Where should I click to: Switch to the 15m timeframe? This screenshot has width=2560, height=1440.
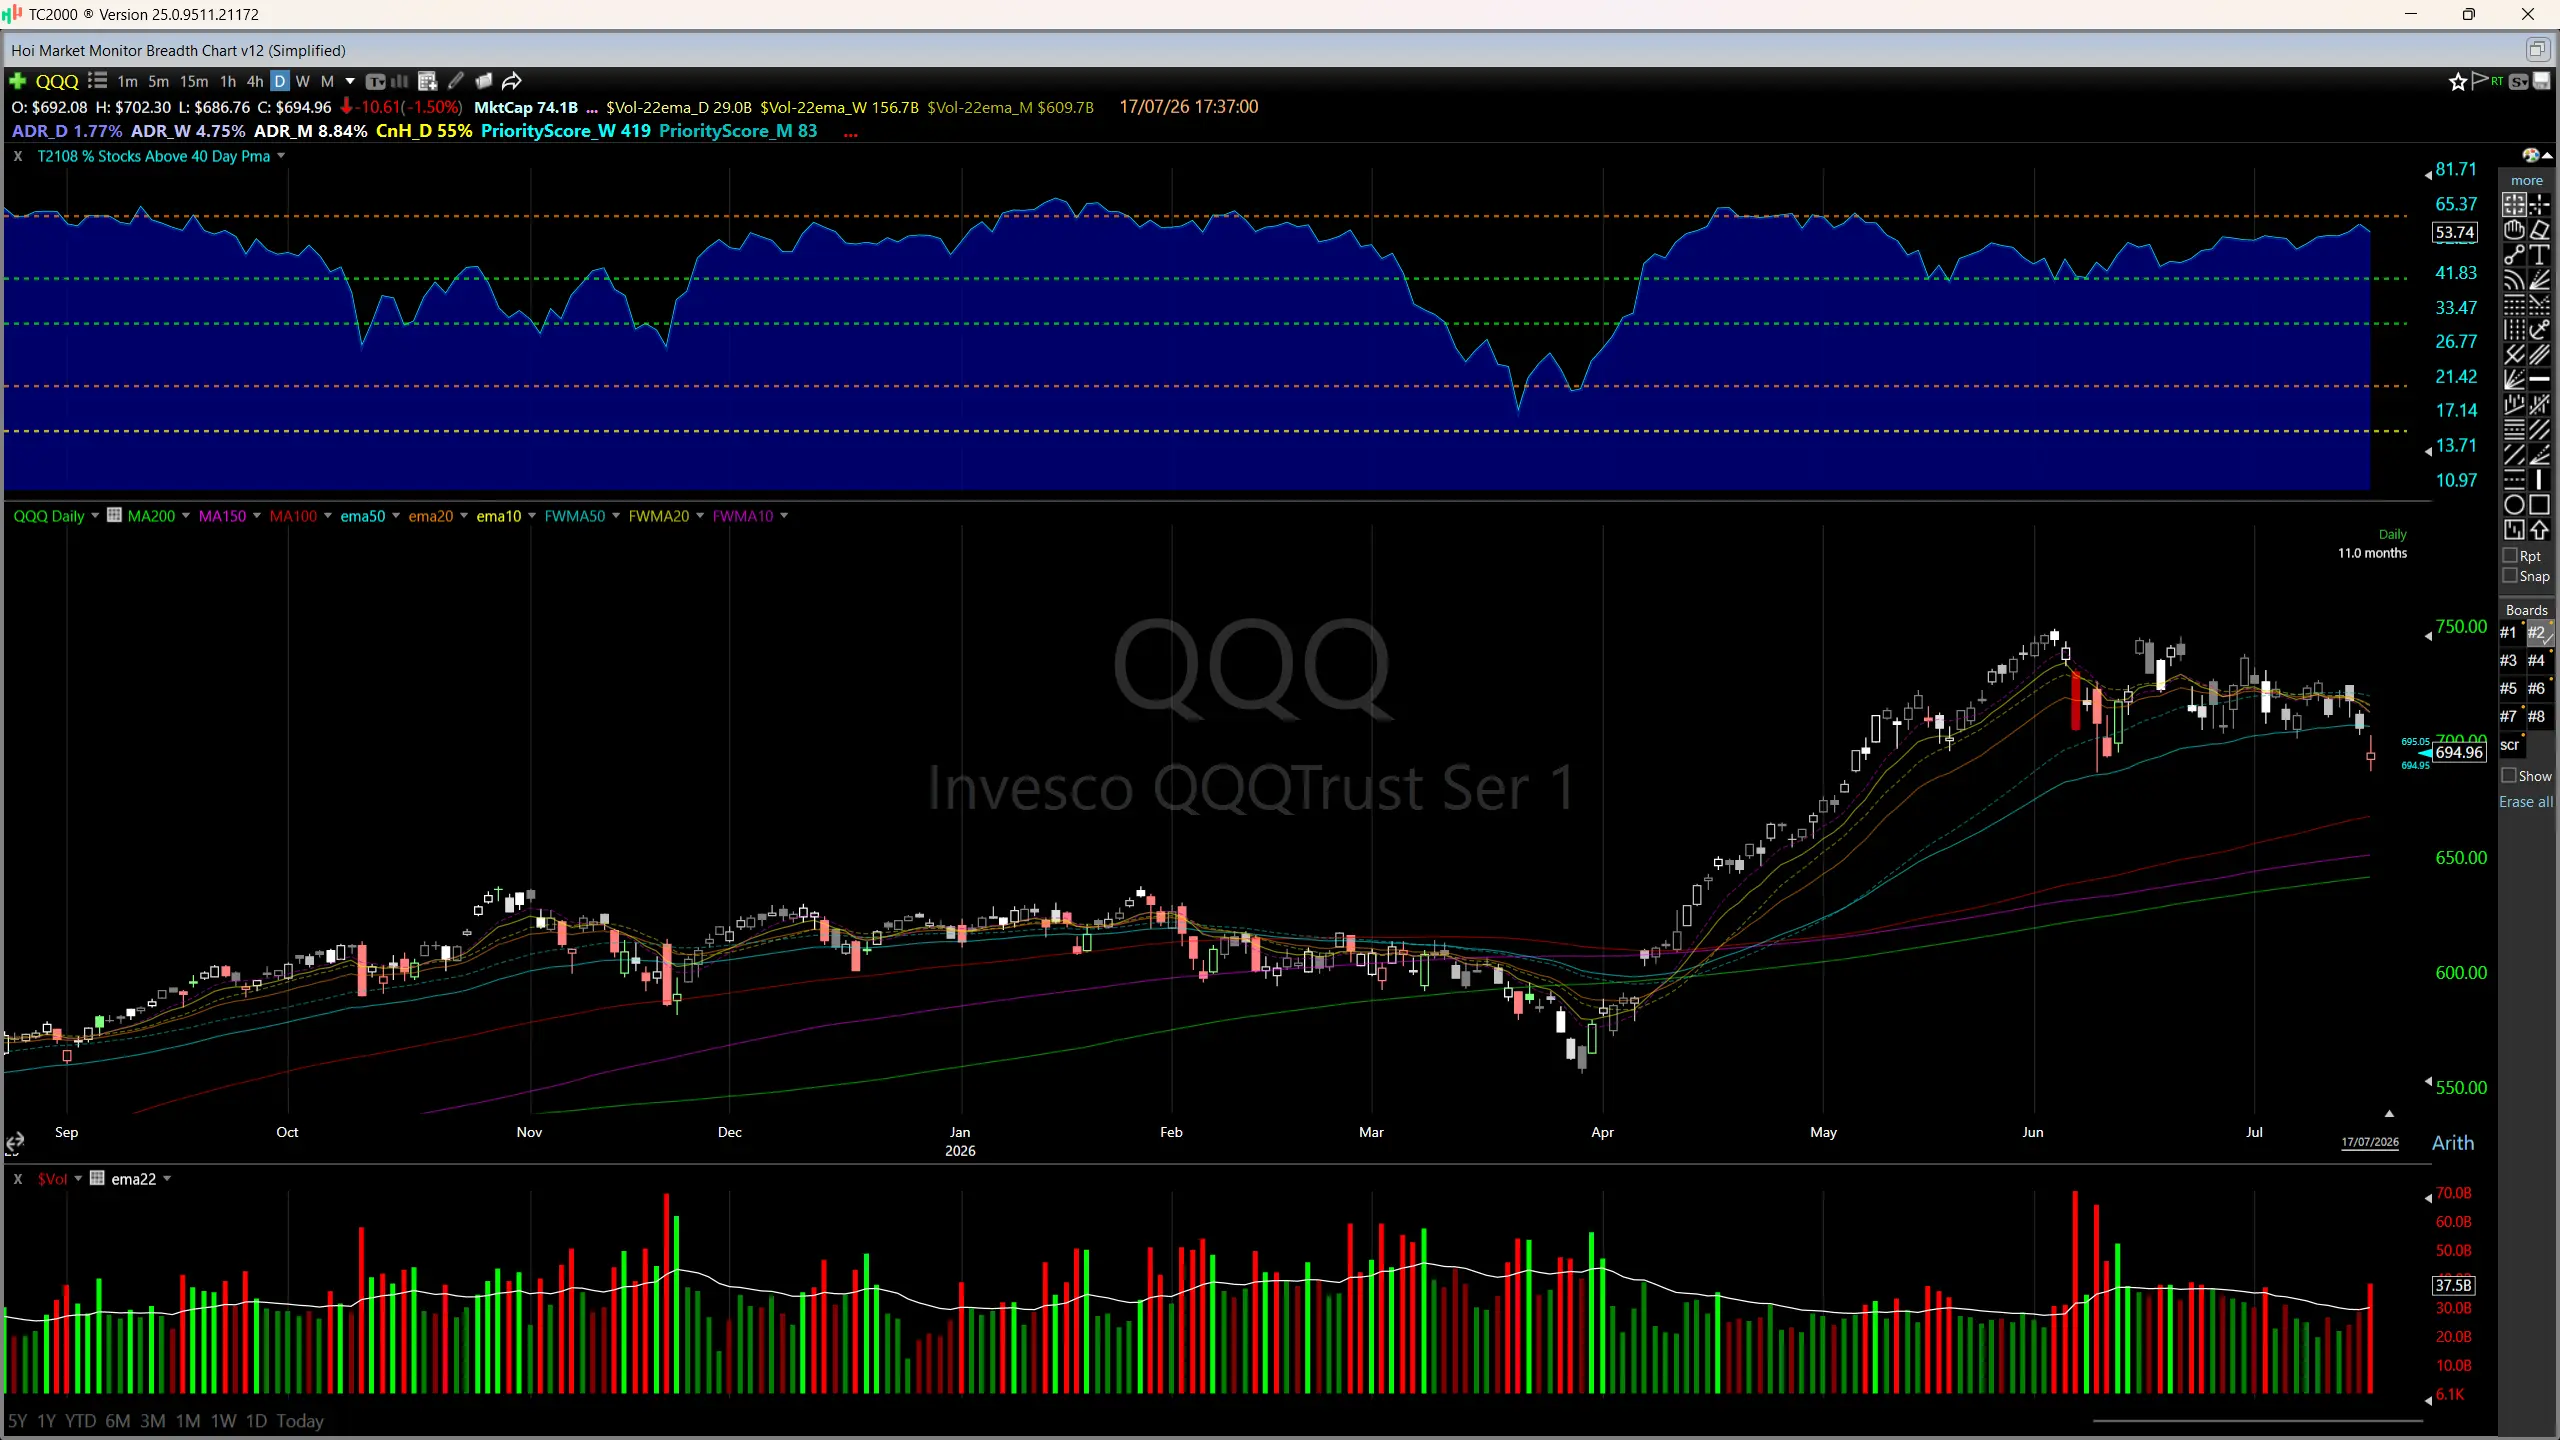pyautogui.click(x=194, y=82)
